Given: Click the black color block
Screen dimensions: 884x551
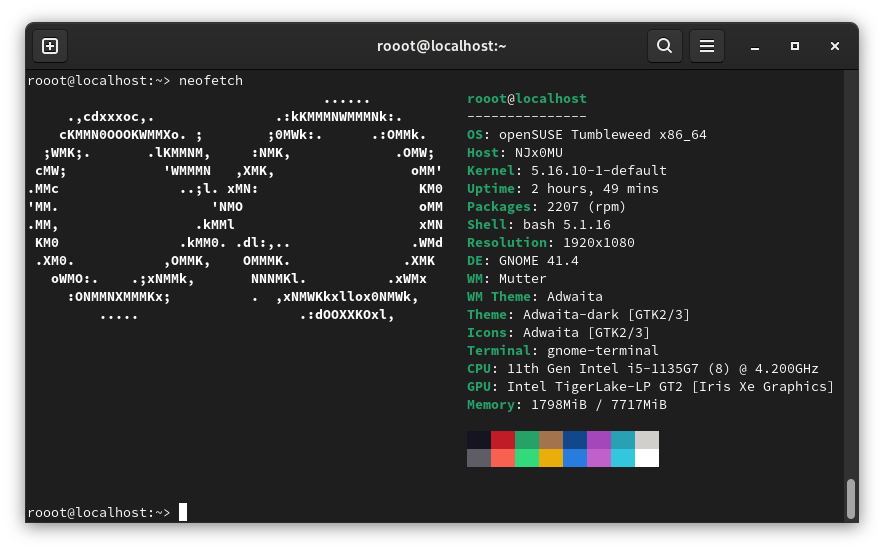Looking at the screenshot, I should [x=479, y=440].
